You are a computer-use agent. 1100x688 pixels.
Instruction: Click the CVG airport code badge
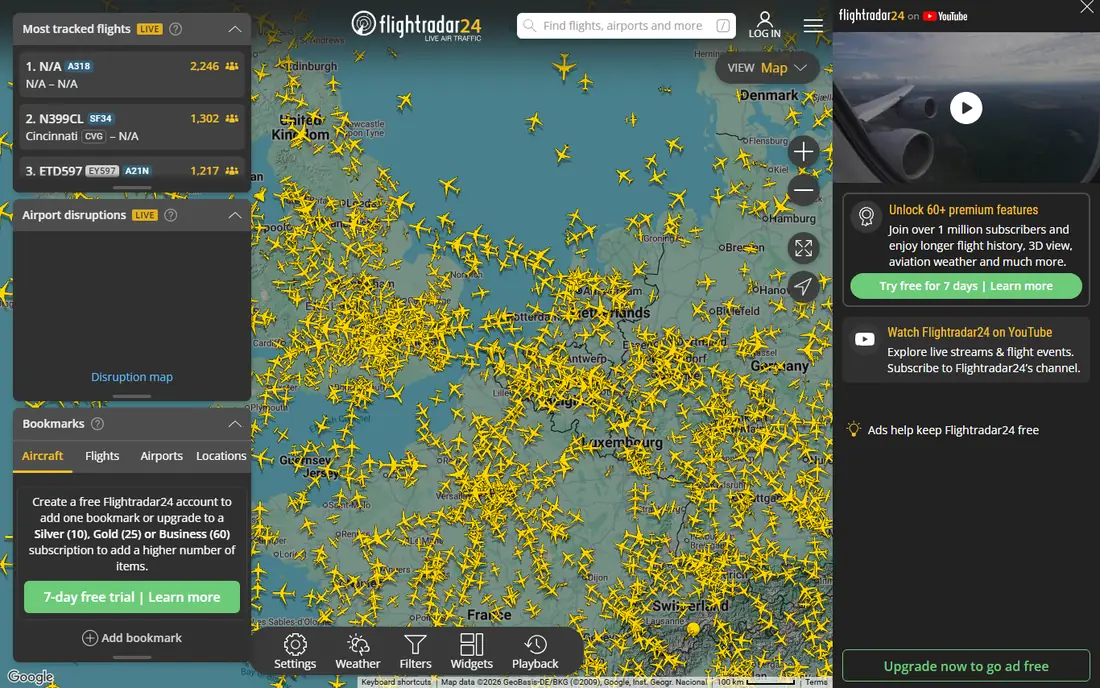(x=94, y=136)
